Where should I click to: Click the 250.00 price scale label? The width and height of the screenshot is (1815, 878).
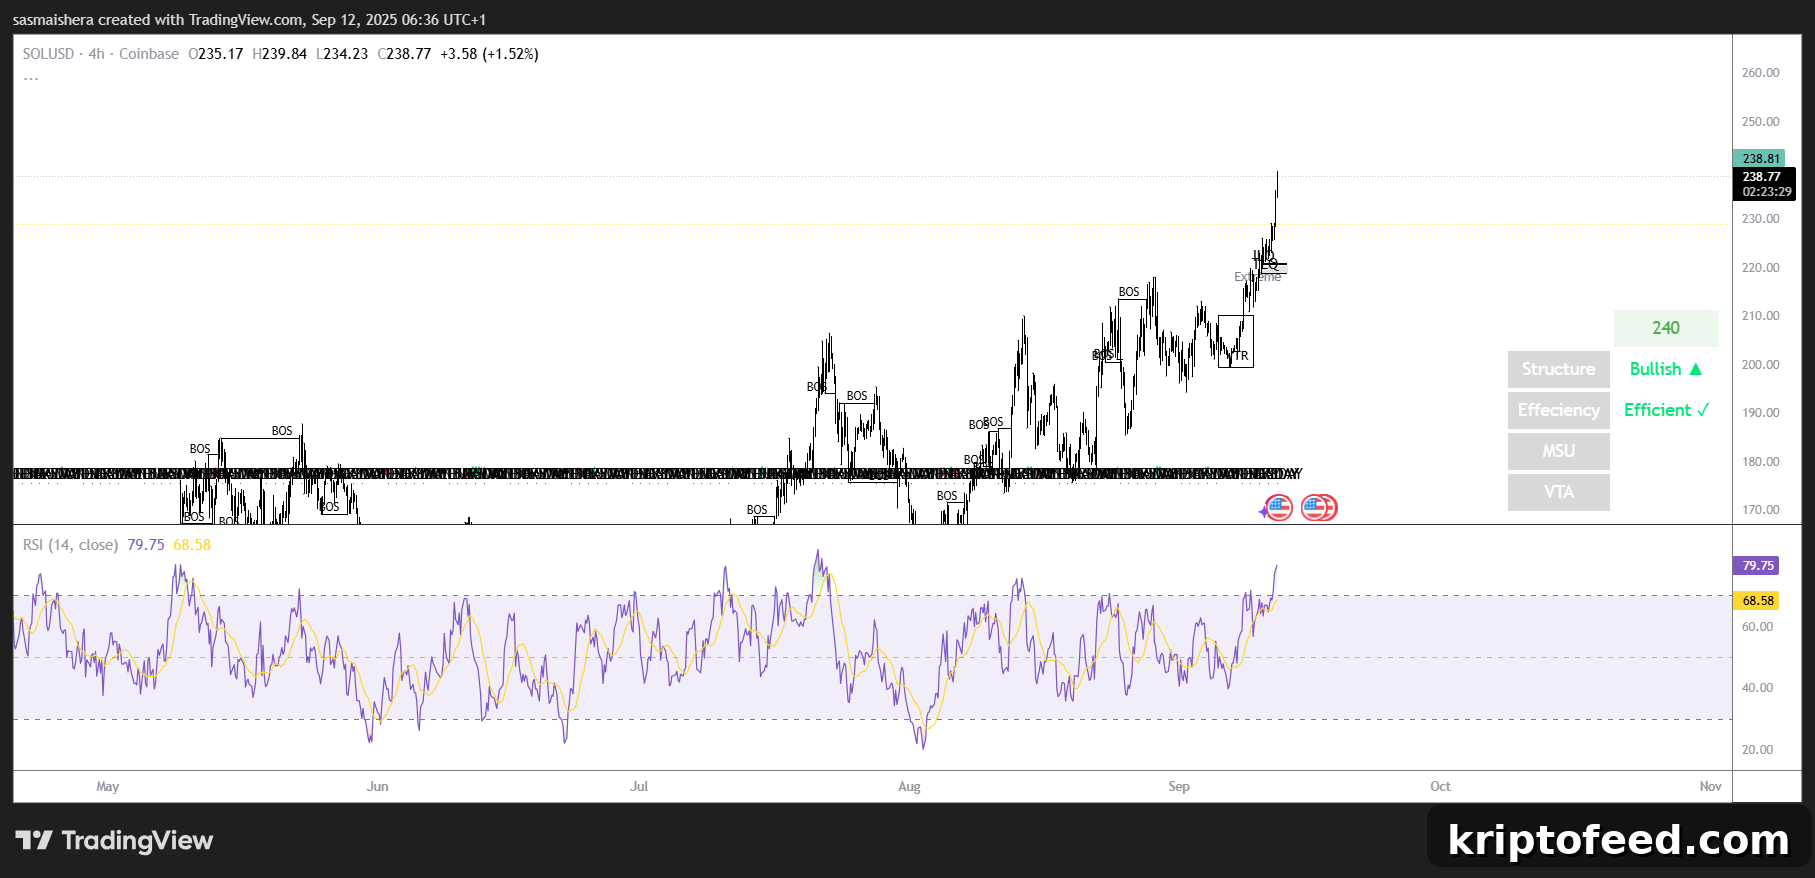(1760, 122)
